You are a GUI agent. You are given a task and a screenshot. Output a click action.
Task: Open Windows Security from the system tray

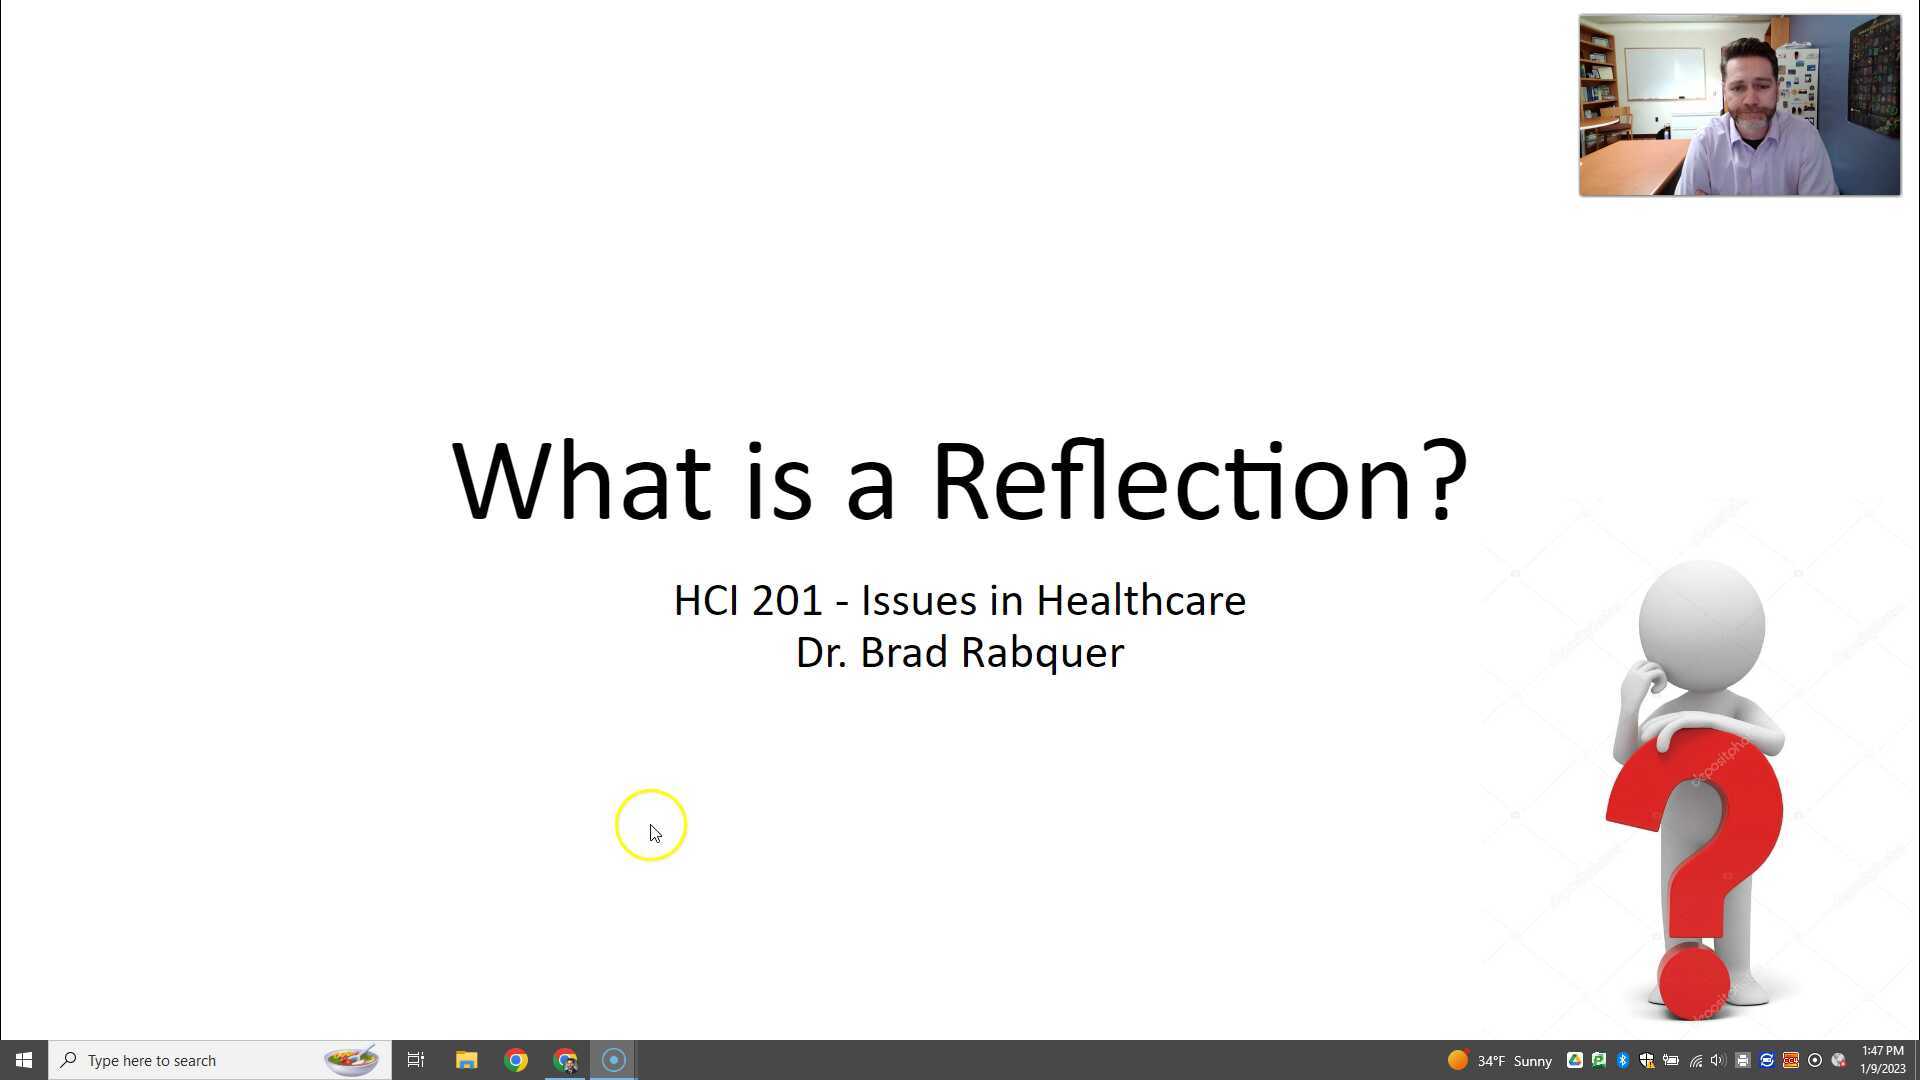[x=1646, y=1060]
